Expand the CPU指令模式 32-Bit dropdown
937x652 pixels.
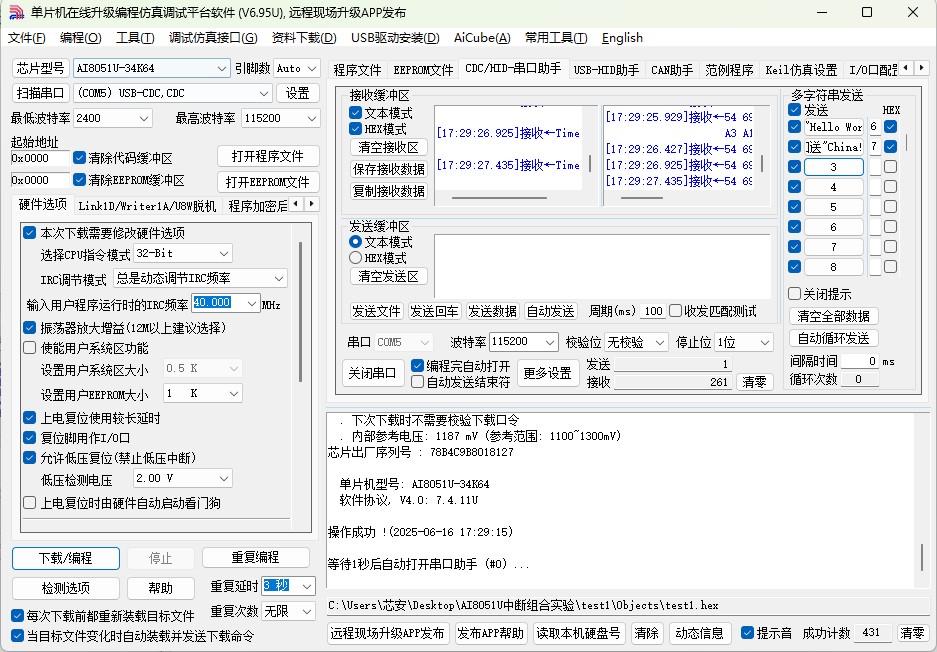(224, 253)
